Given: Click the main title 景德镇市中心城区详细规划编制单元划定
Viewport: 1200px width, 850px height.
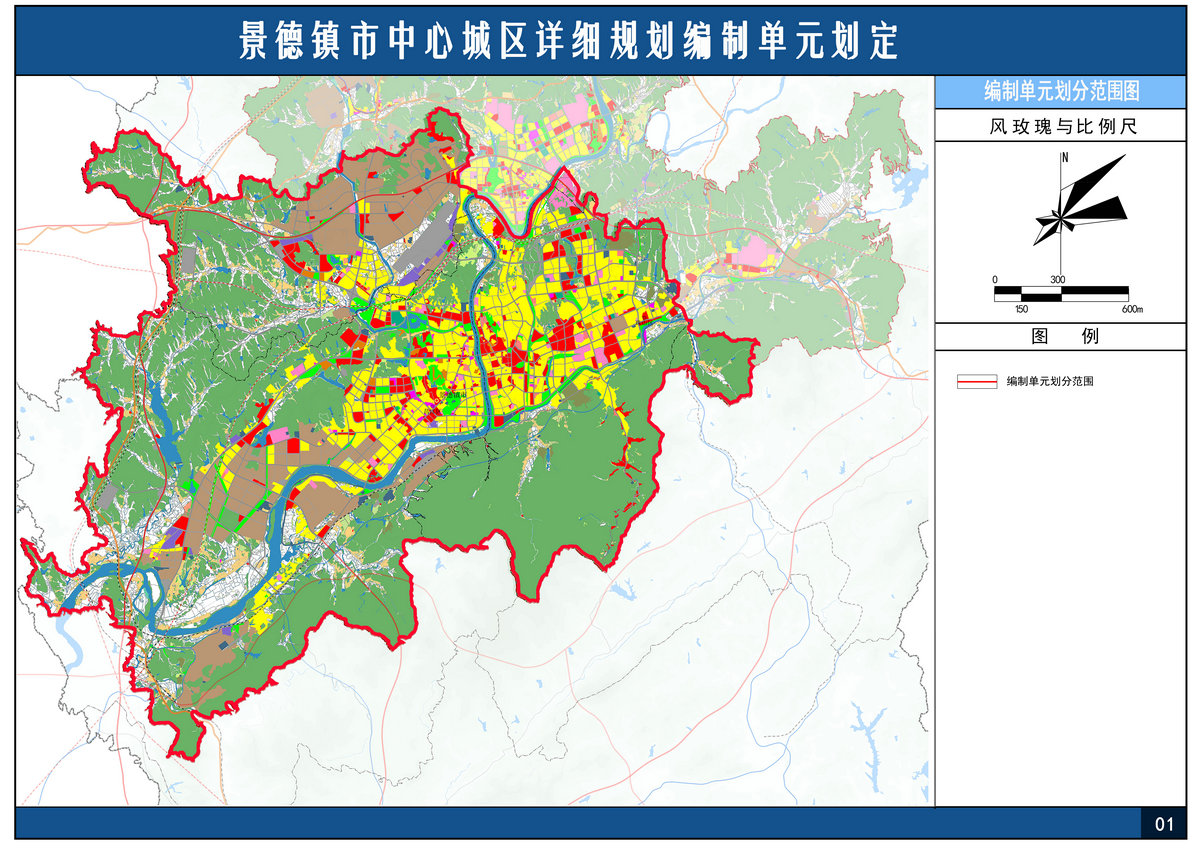Looking at the screenshot, I should [570, 42].
